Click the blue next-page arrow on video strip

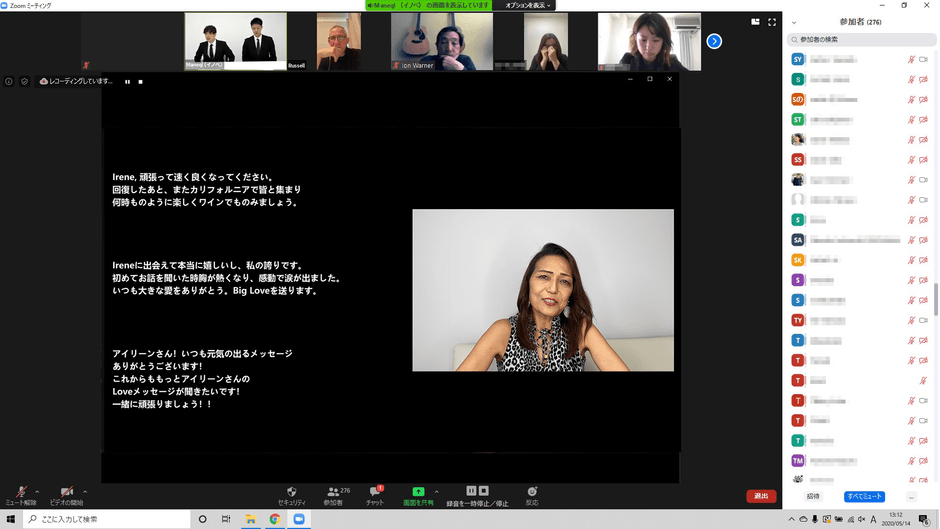714,41
